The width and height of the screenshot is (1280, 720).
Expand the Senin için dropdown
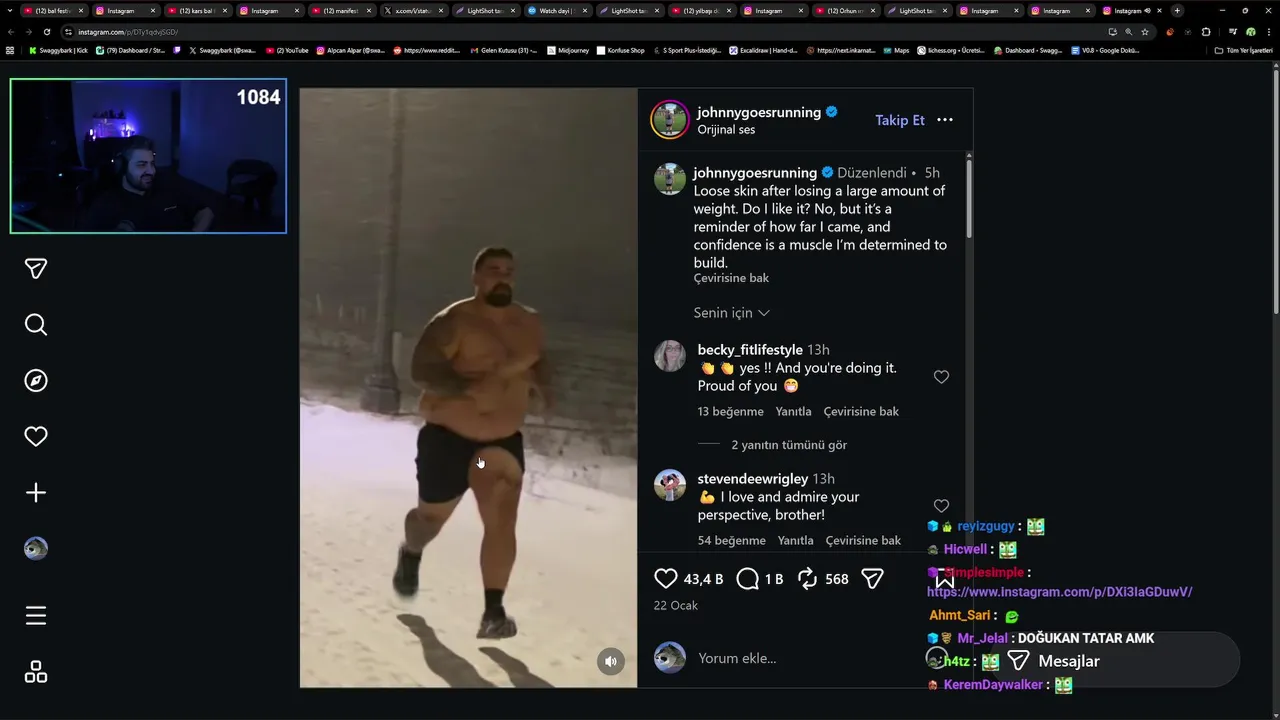point(732,313)
